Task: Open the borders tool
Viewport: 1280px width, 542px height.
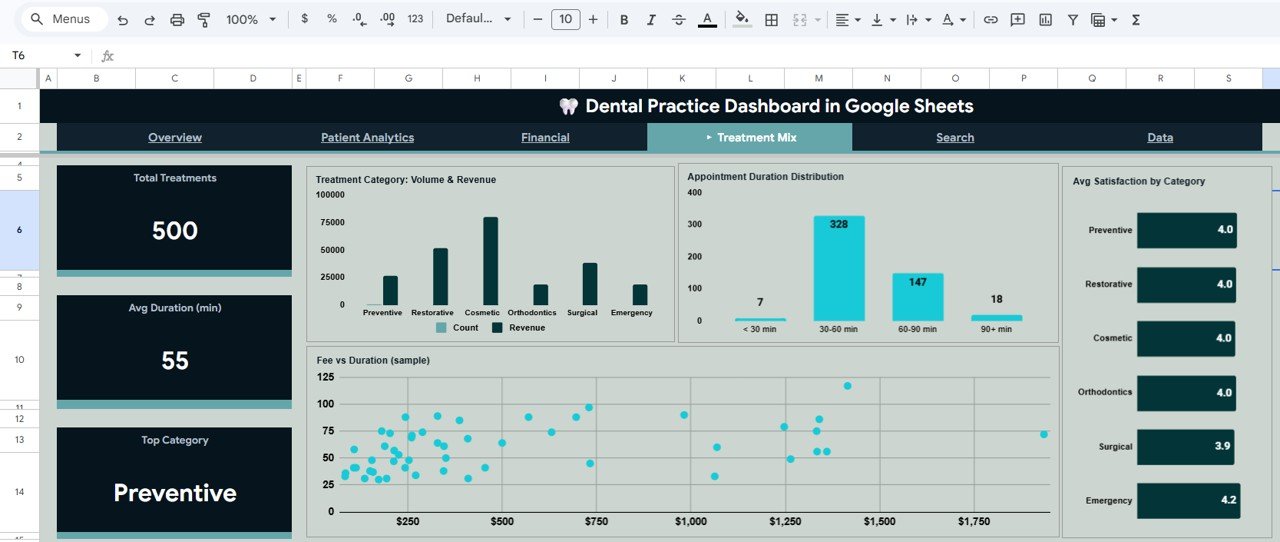Action: click(x=771, y=19)
